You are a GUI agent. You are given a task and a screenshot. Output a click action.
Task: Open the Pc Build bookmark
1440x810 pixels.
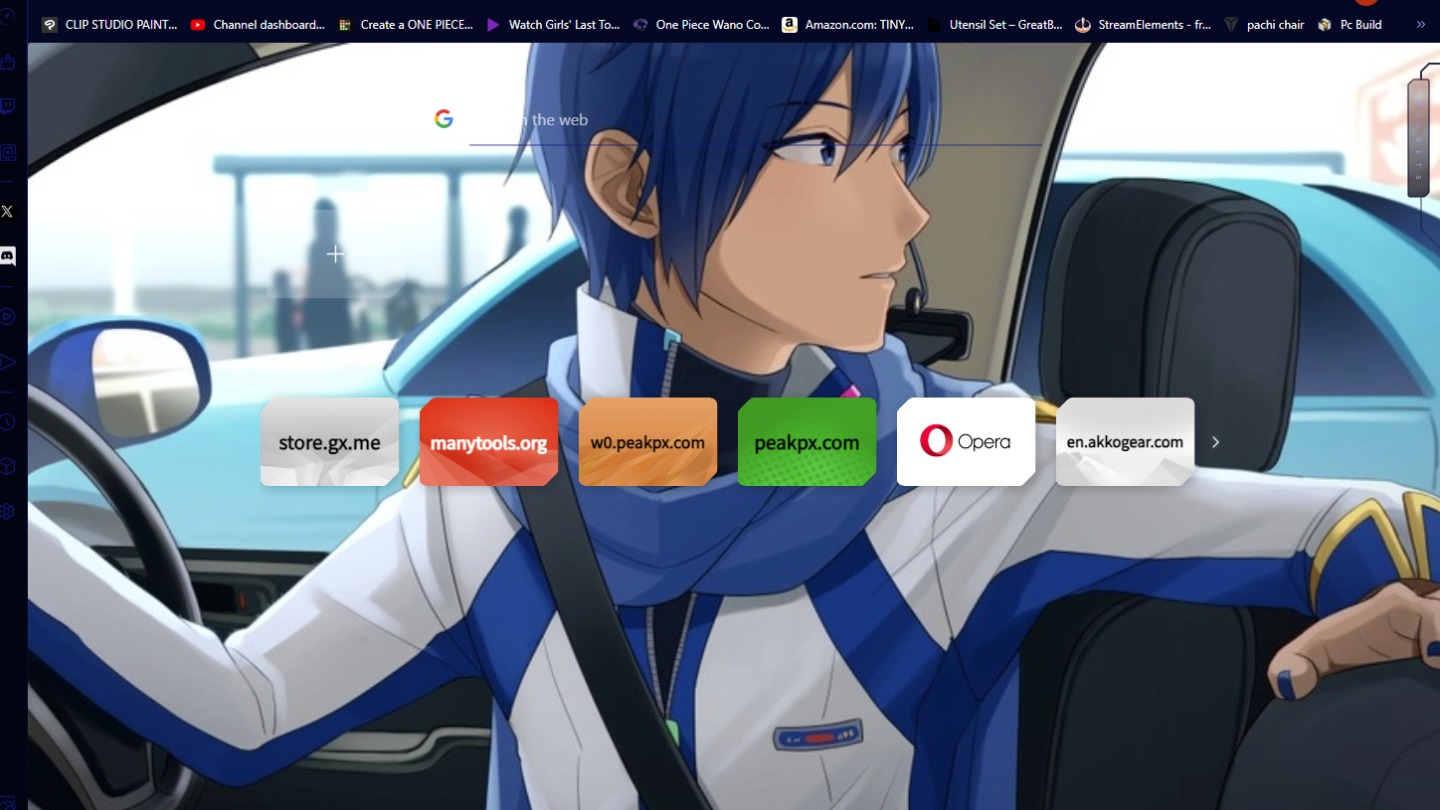[1350, 25]
